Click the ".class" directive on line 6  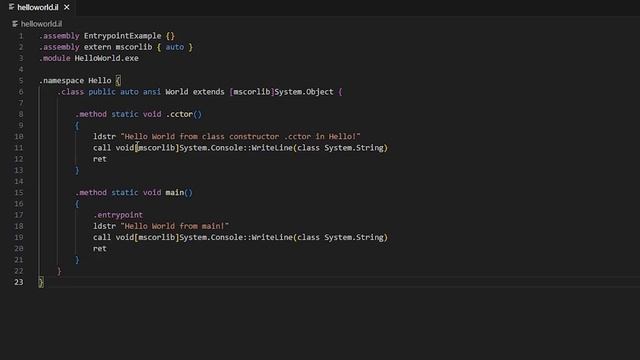click(x=70, y=92)
